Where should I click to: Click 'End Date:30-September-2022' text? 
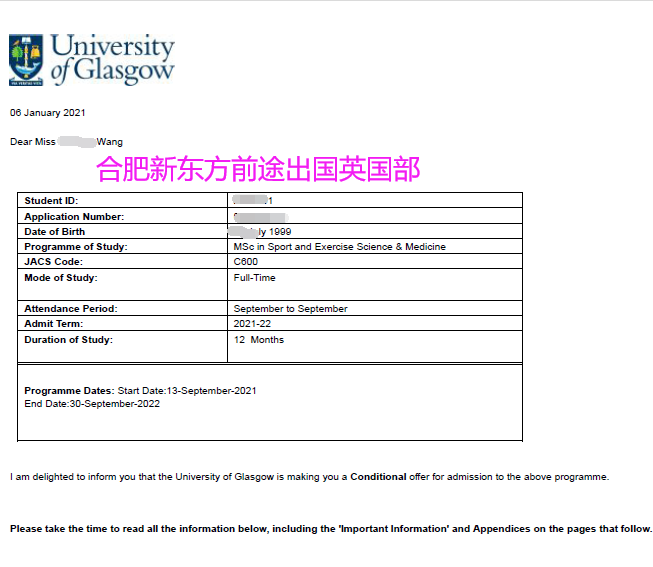coord(92,404)
